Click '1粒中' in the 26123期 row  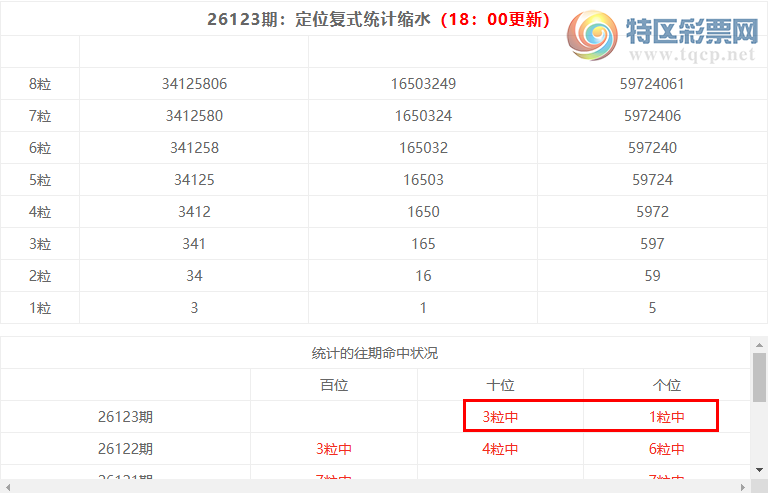pyautogui.click(x=667, y=417)
